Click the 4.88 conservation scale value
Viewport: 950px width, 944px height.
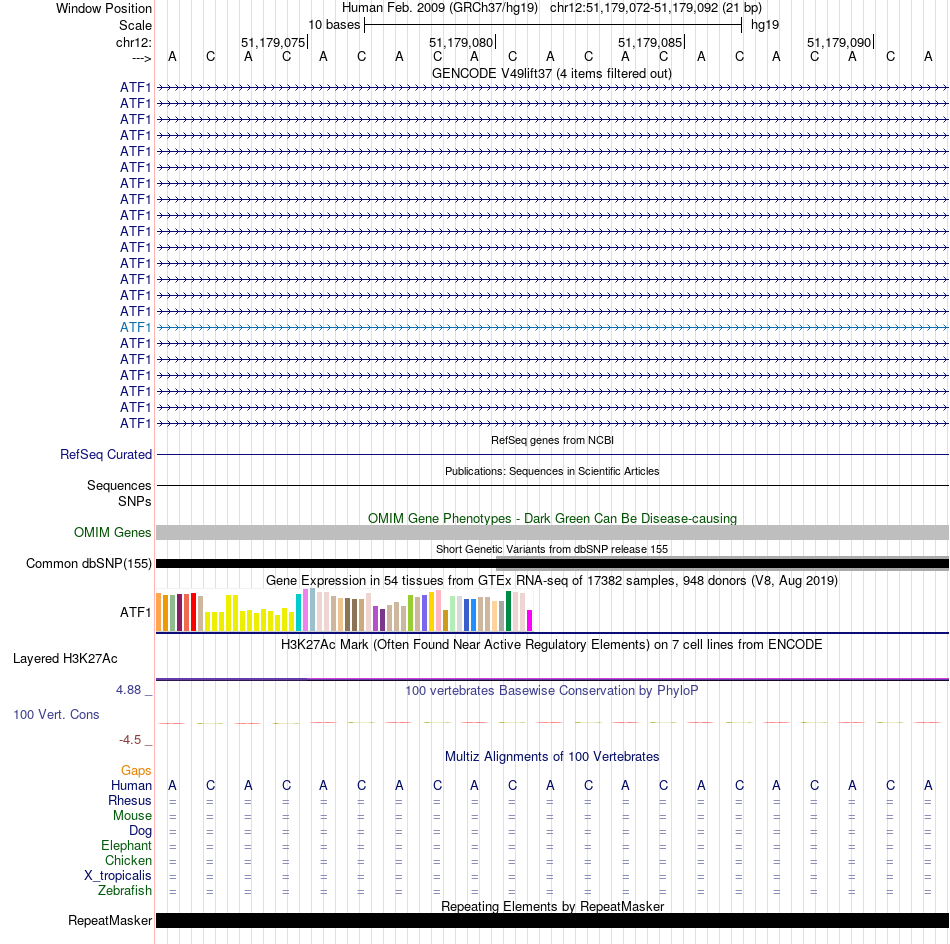click(x=128, y=690)
